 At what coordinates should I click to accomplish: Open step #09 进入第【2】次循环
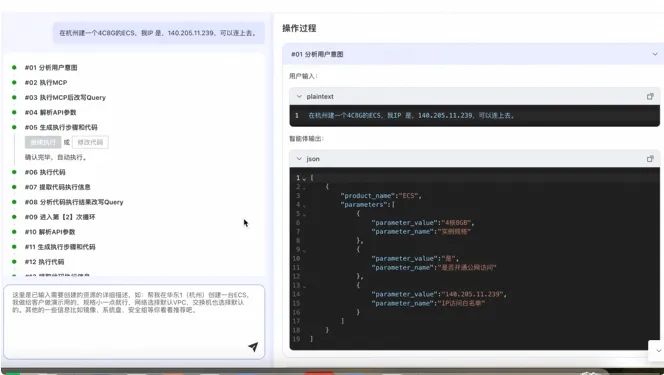(x=60, y=217)
